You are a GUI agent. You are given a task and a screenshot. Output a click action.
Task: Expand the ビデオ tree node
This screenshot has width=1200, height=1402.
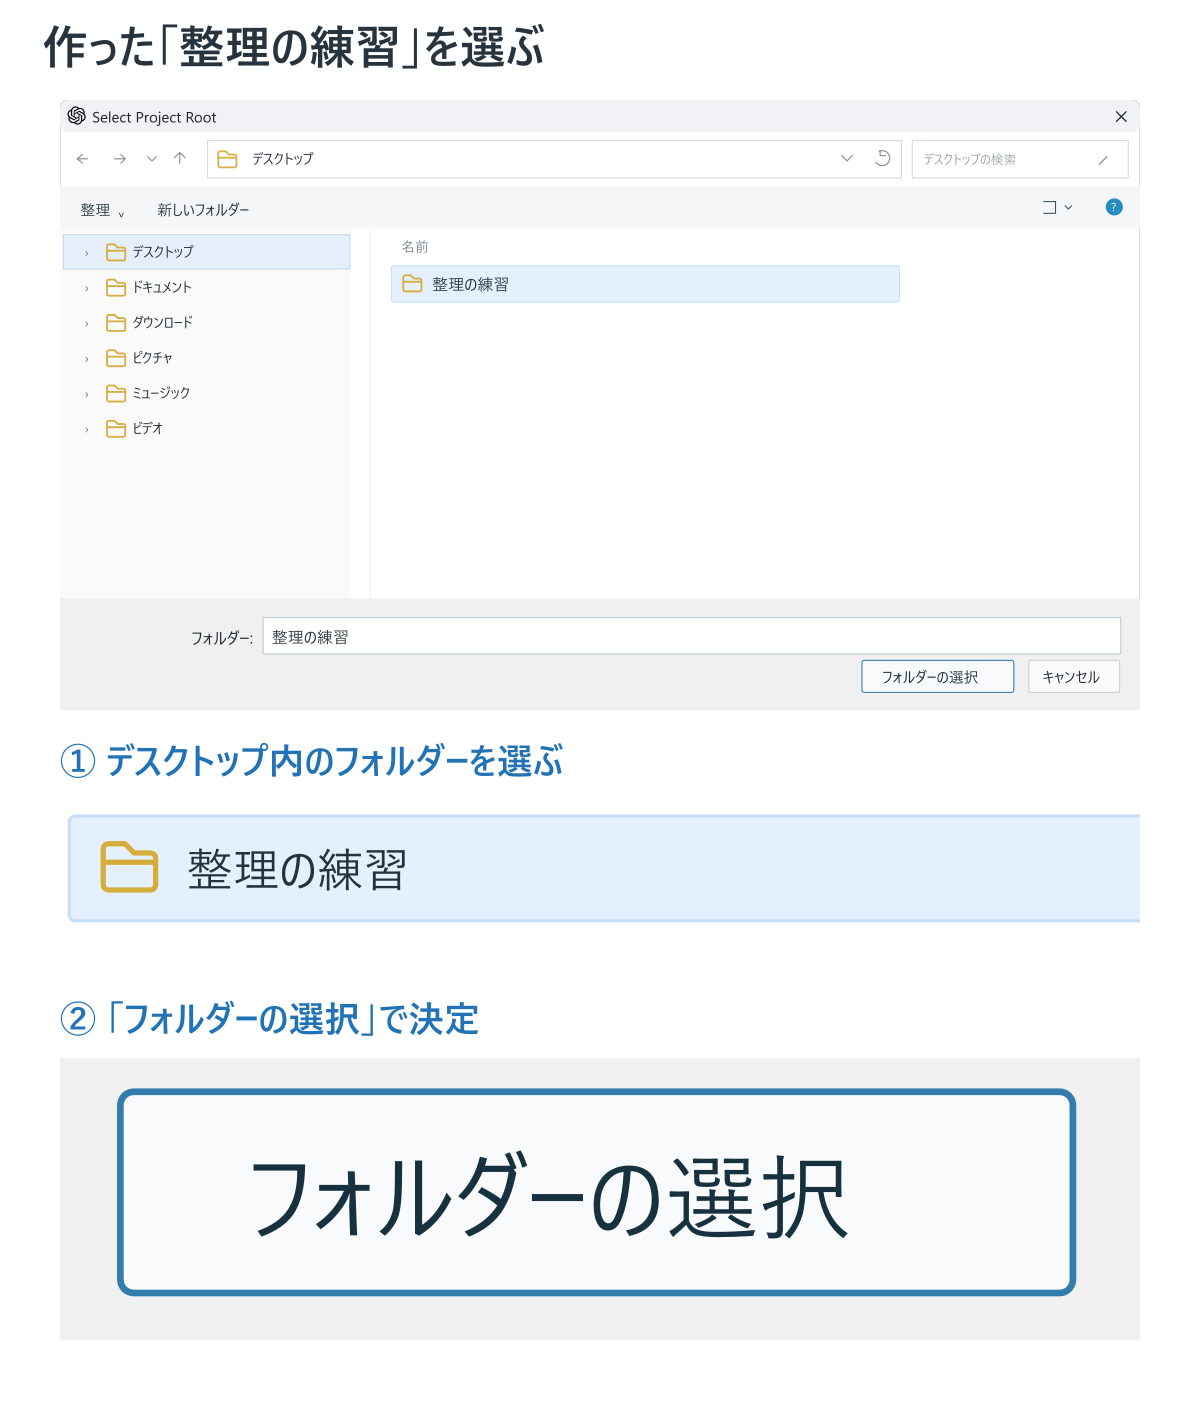[x=87, y=429]
